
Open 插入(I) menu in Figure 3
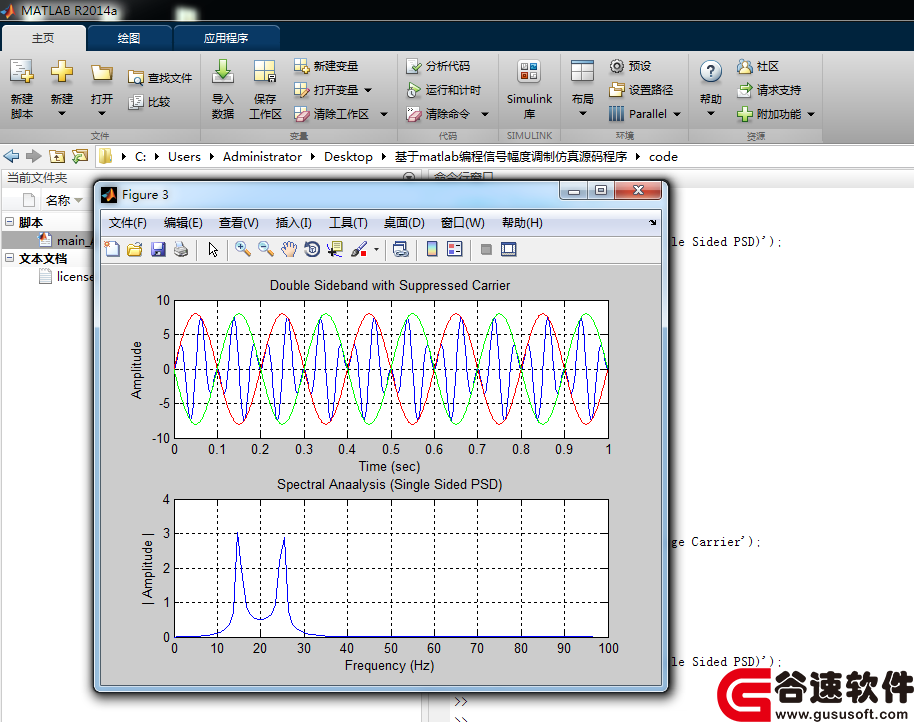tap(293, 223)
